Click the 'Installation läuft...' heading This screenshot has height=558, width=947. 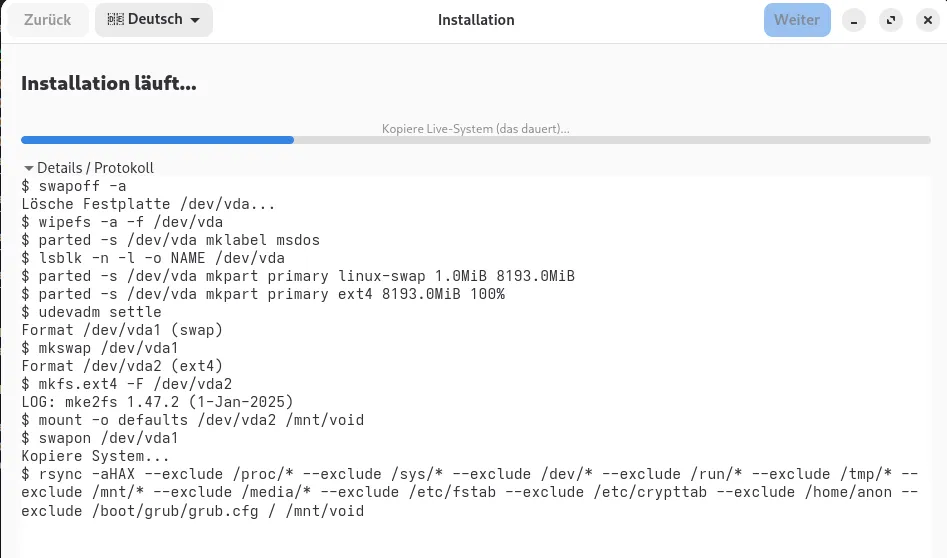109,83
